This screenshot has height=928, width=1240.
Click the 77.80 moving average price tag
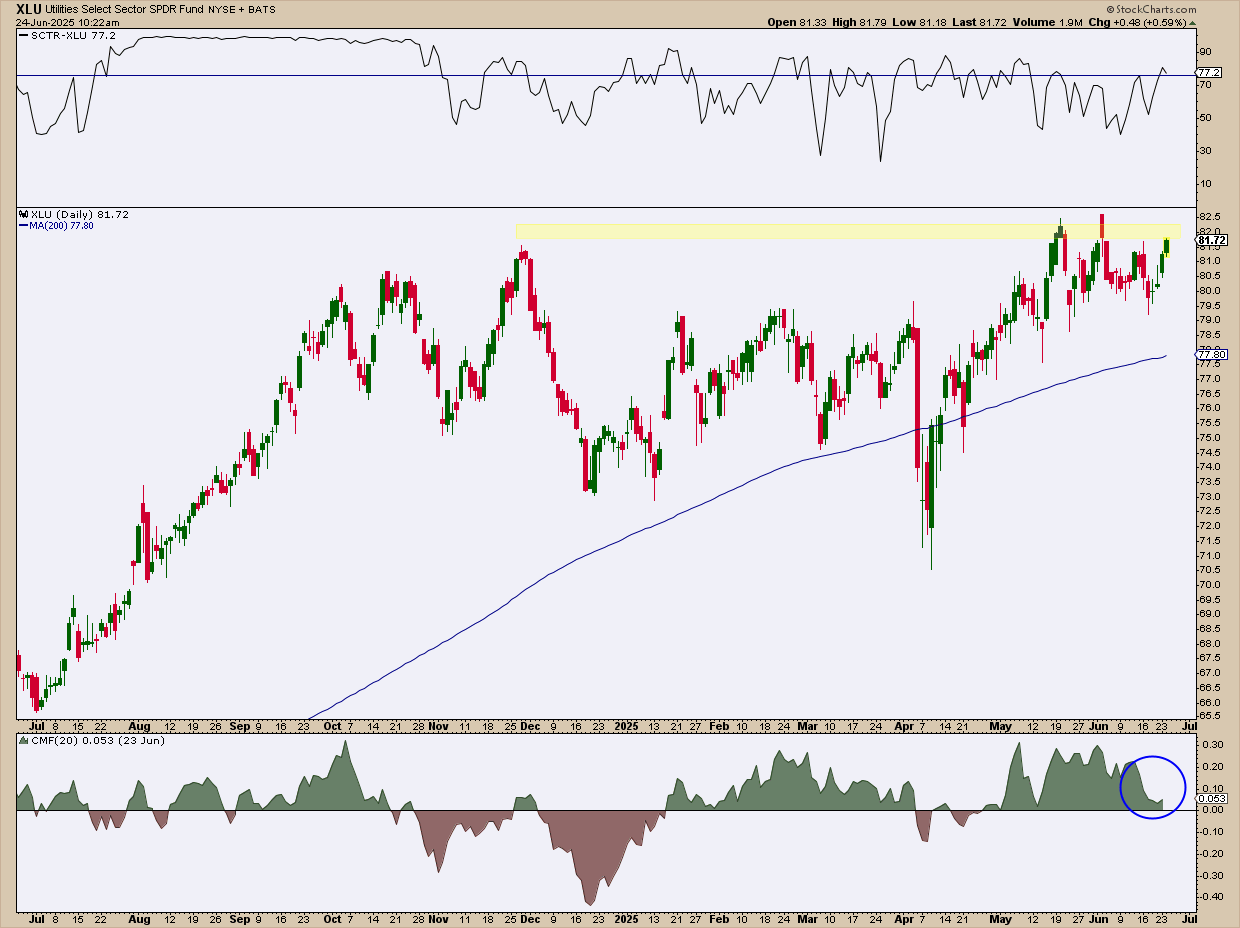[x=1211, y=355]
